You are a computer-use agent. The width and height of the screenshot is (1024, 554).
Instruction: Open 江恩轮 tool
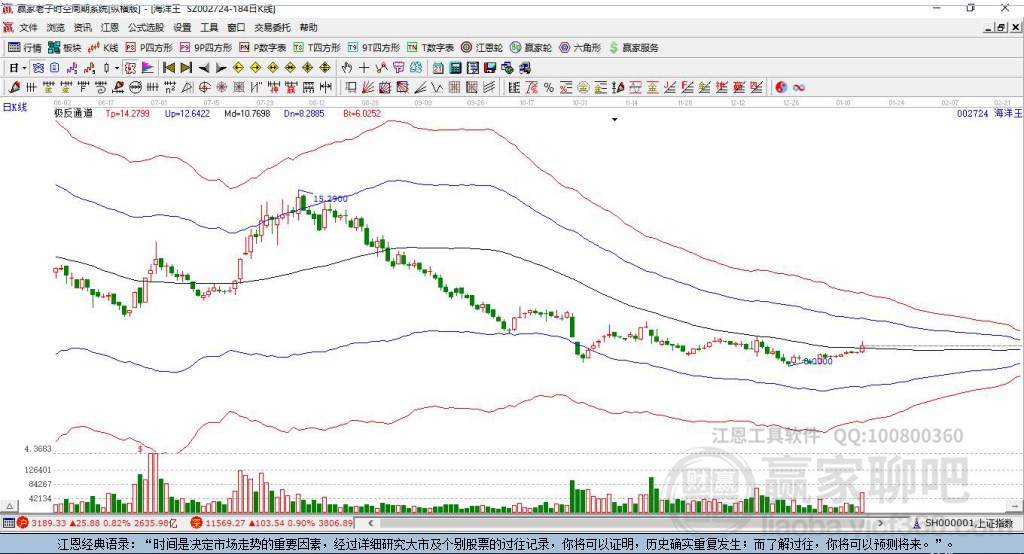(x=482, y=48)
